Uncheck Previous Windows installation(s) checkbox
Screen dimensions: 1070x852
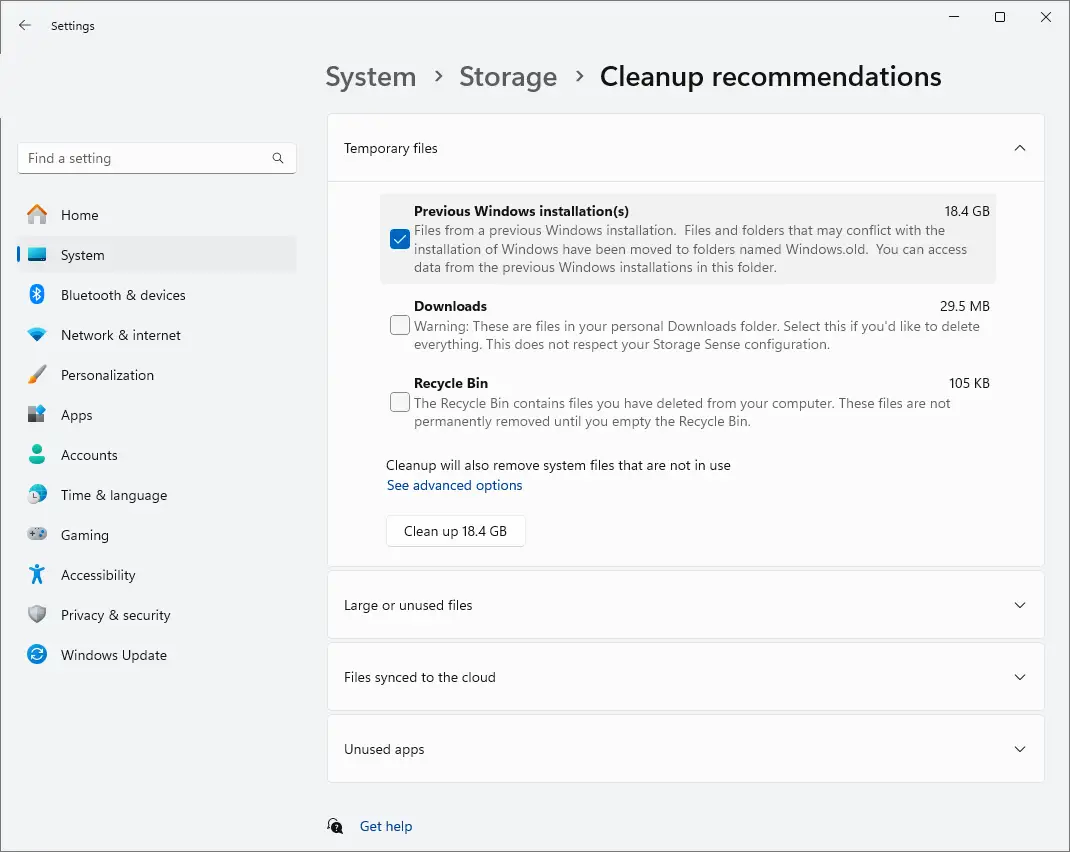pyautogui.click(x=400, y=239)
